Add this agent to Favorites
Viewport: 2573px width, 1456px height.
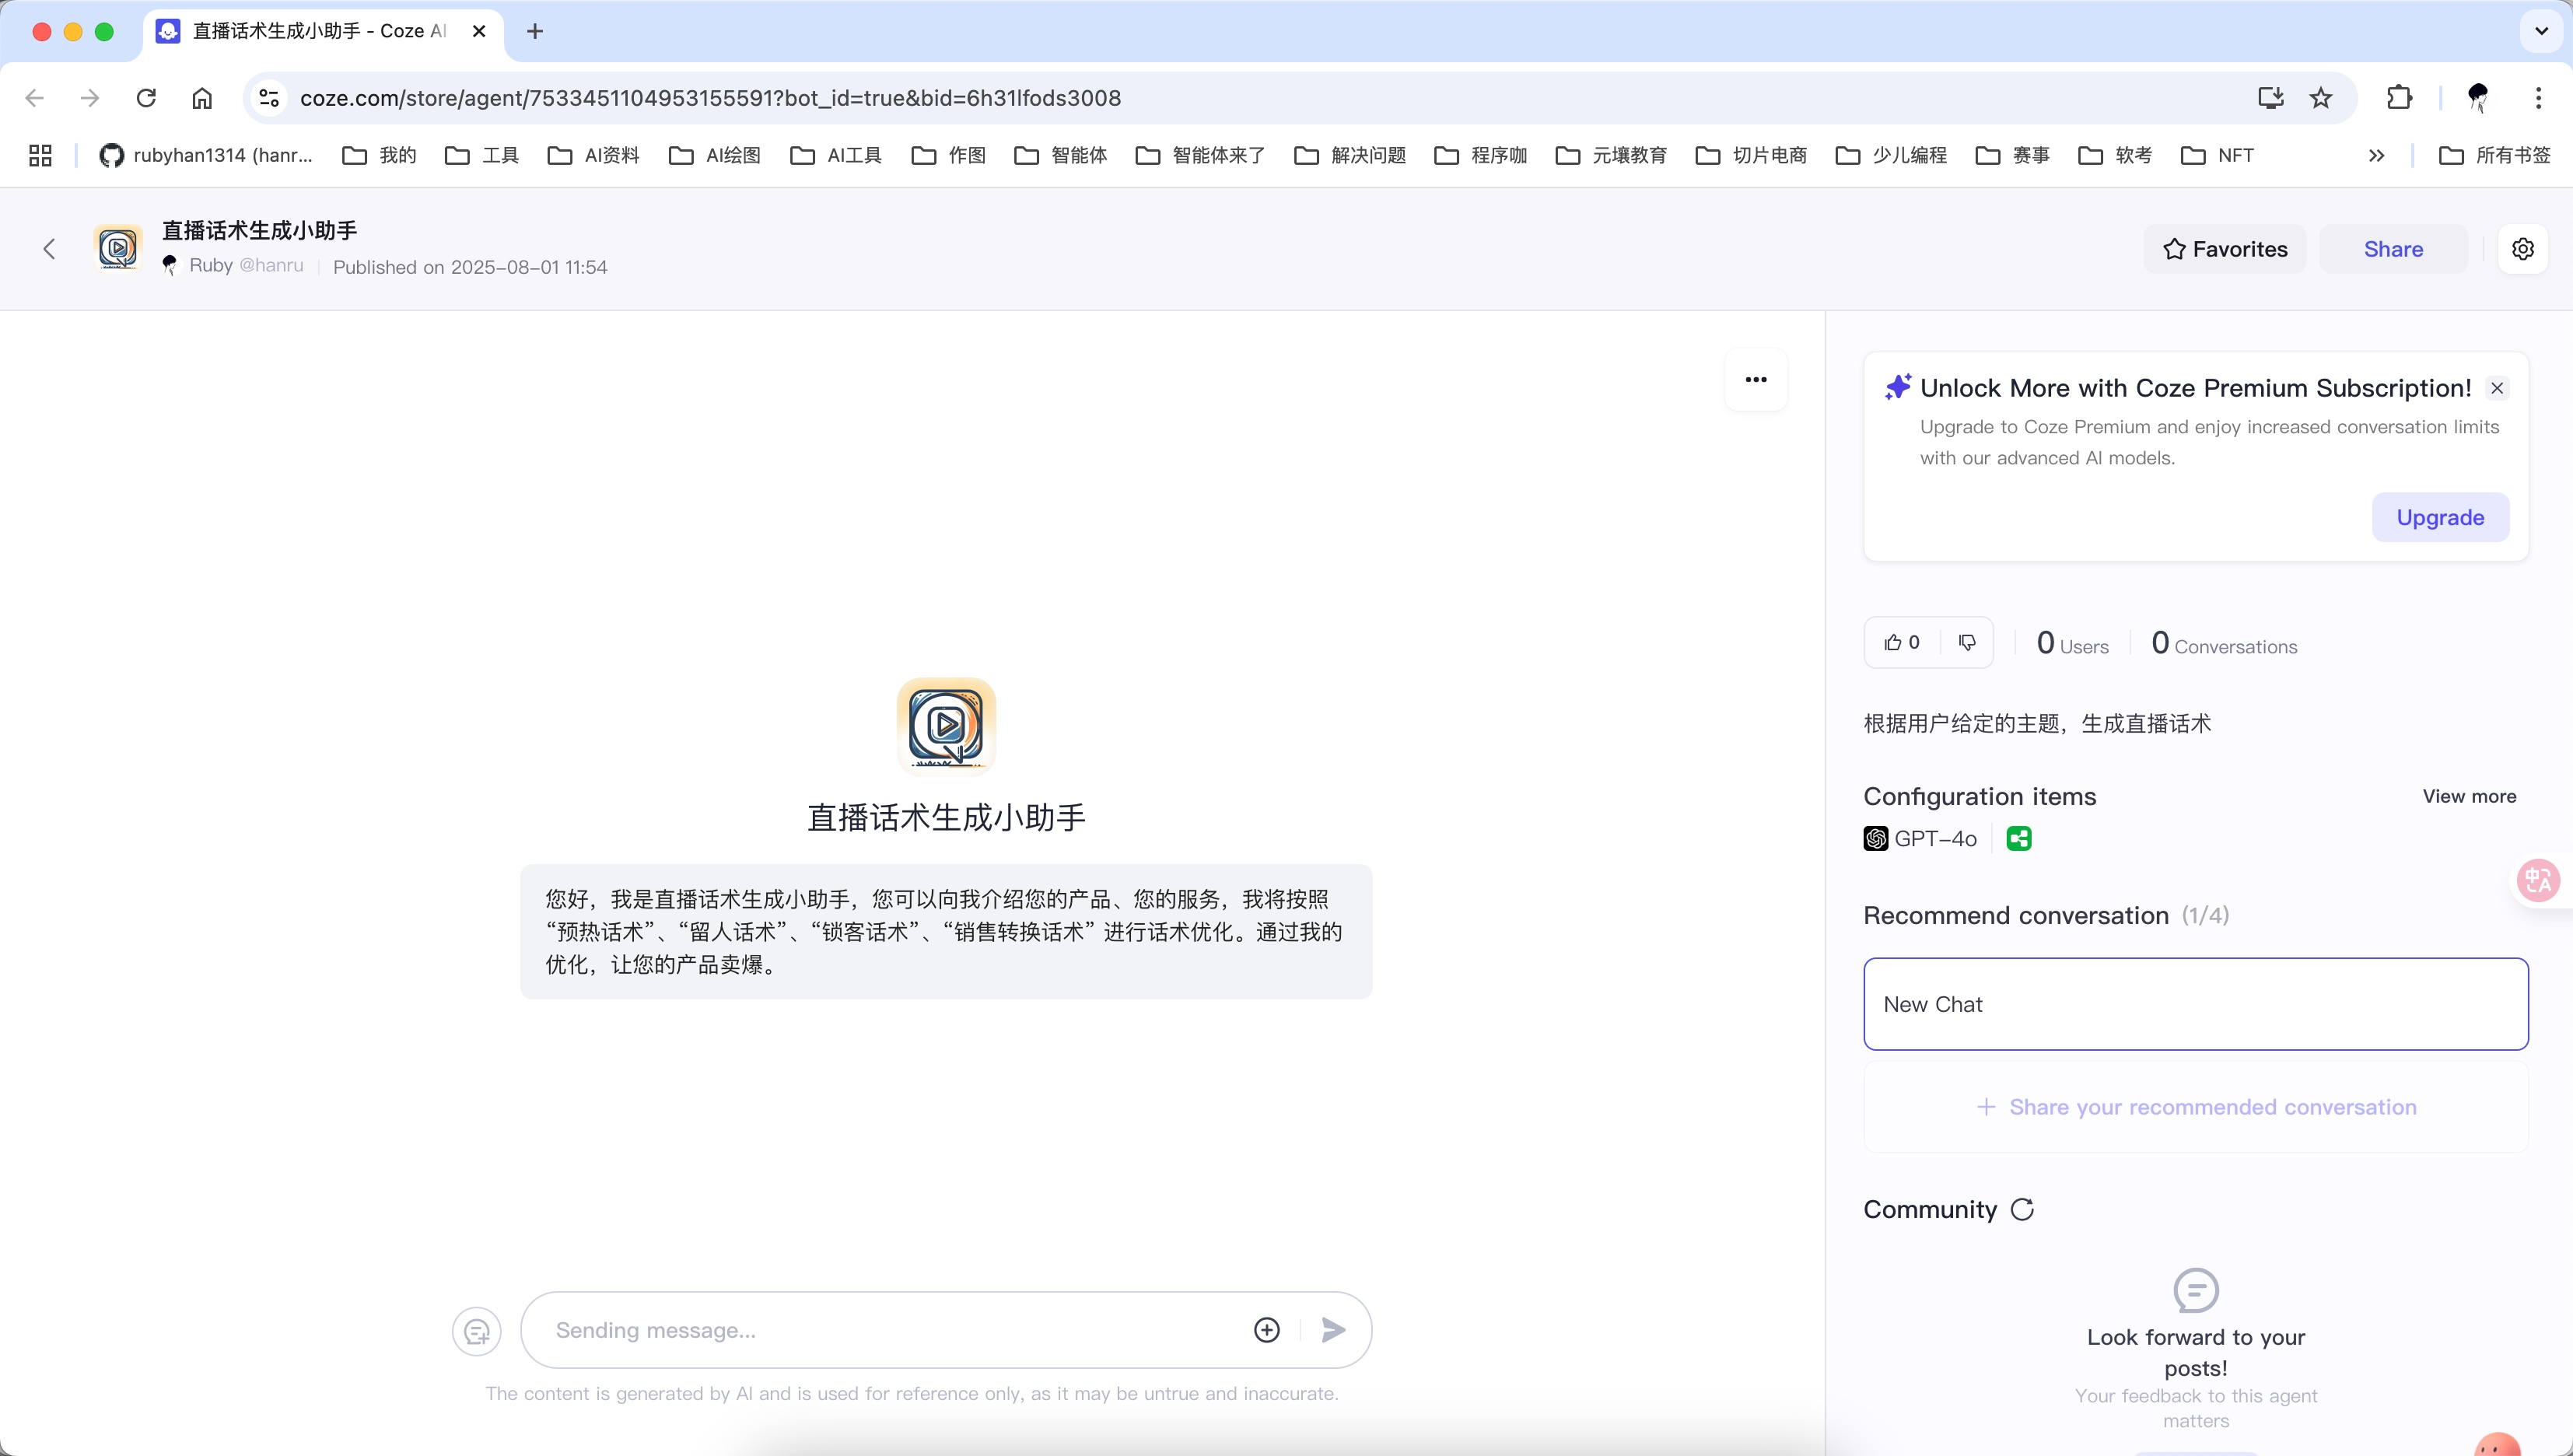[2224, 248]
